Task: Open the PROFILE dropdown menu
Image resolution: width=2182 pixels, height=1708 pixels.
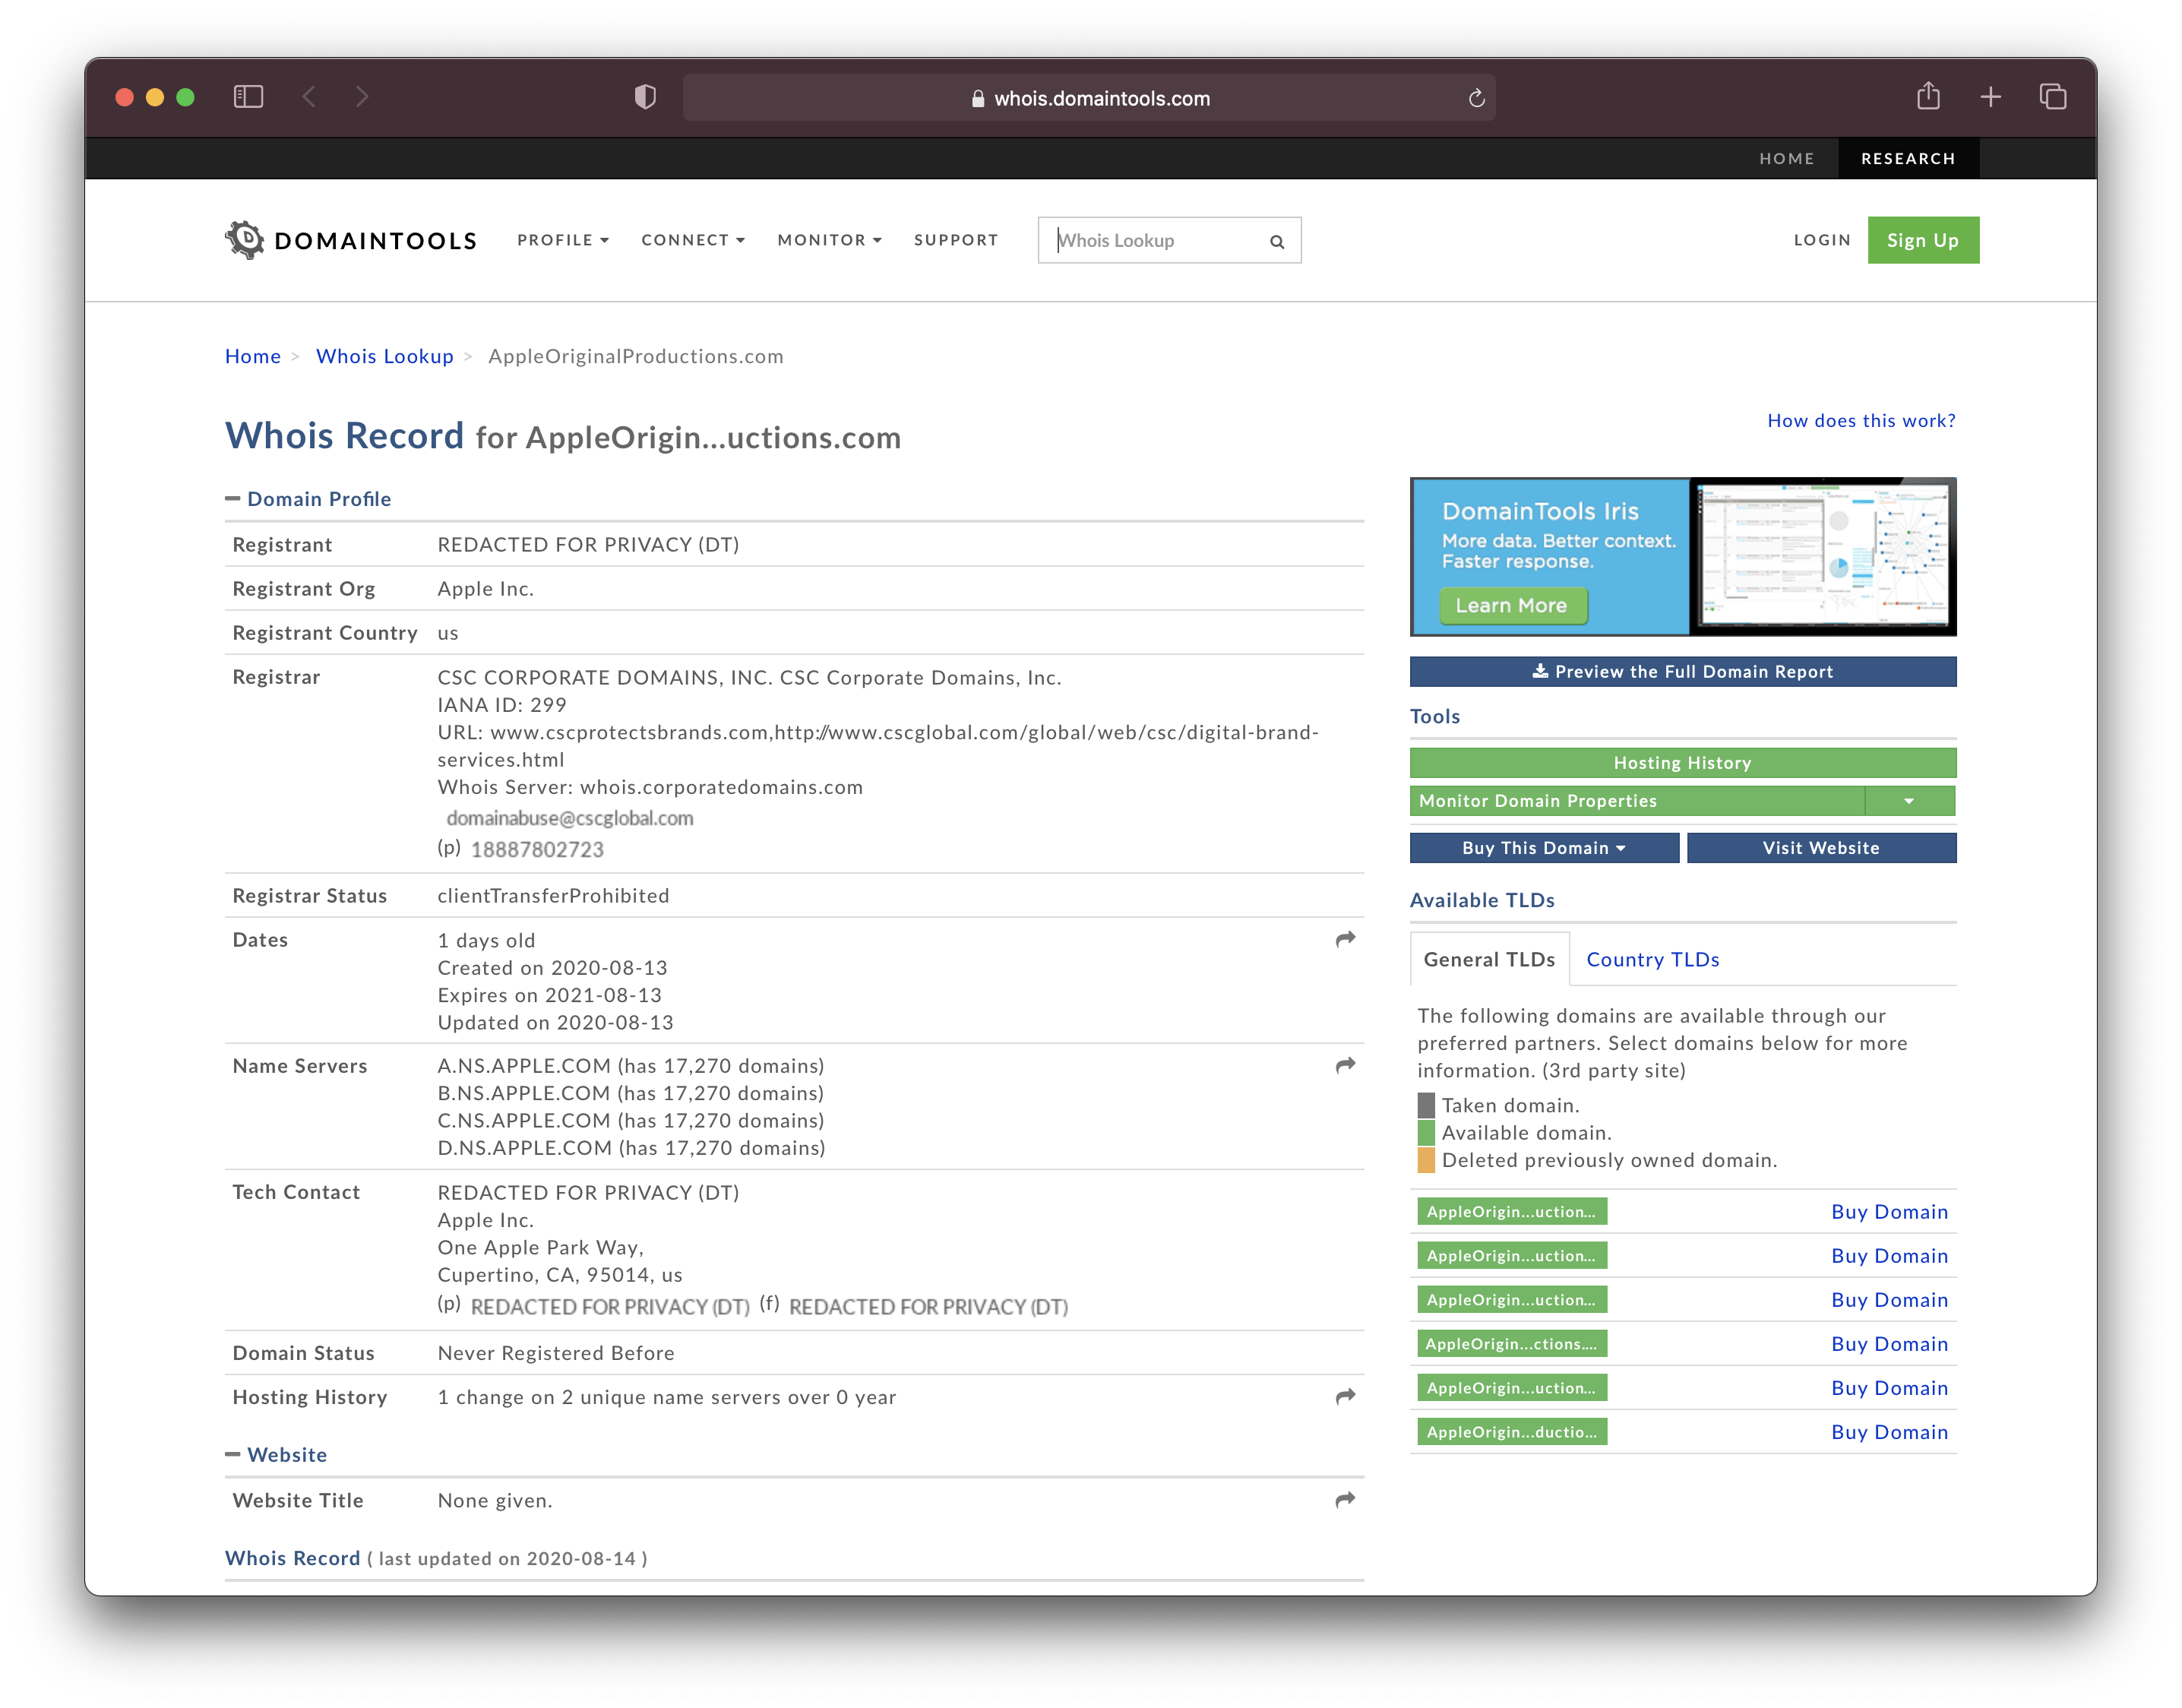Action: (563, 240)
